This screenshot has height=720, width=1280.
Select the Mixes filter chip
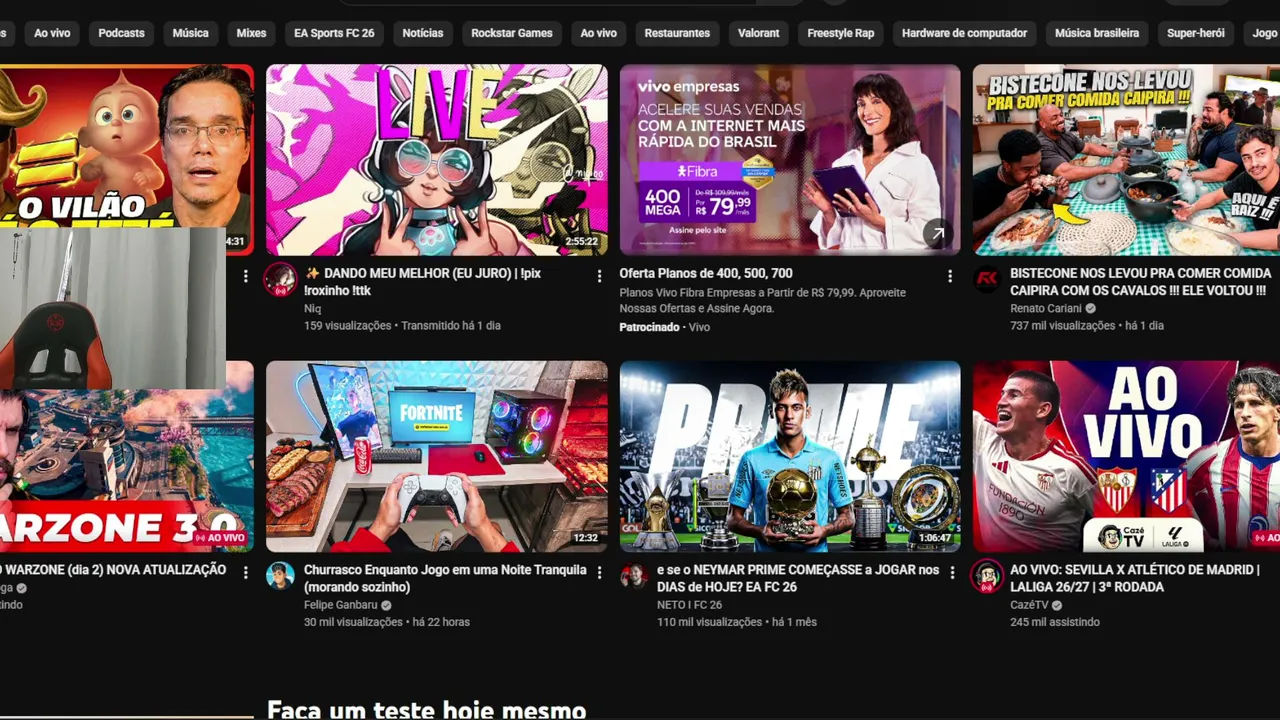coord(251,33)
